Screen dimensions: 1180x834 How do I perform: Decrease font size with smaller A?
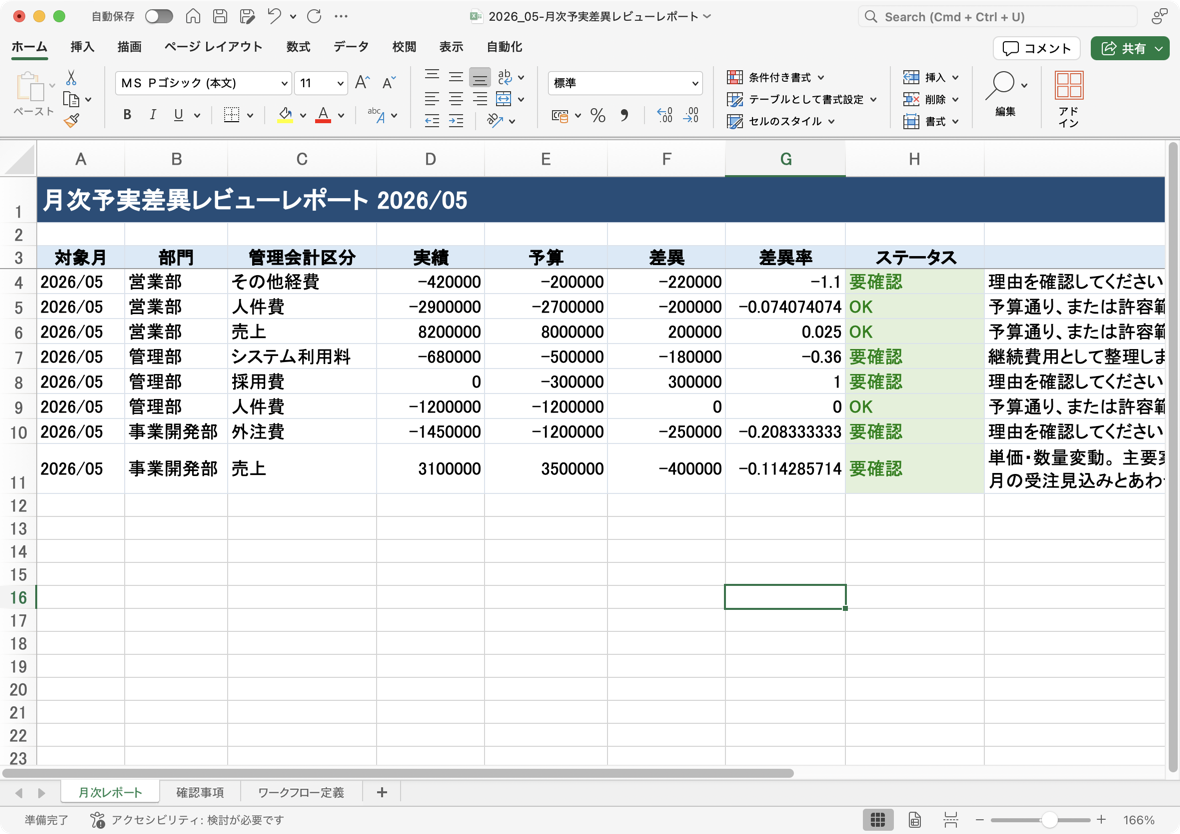click(388, 83)
